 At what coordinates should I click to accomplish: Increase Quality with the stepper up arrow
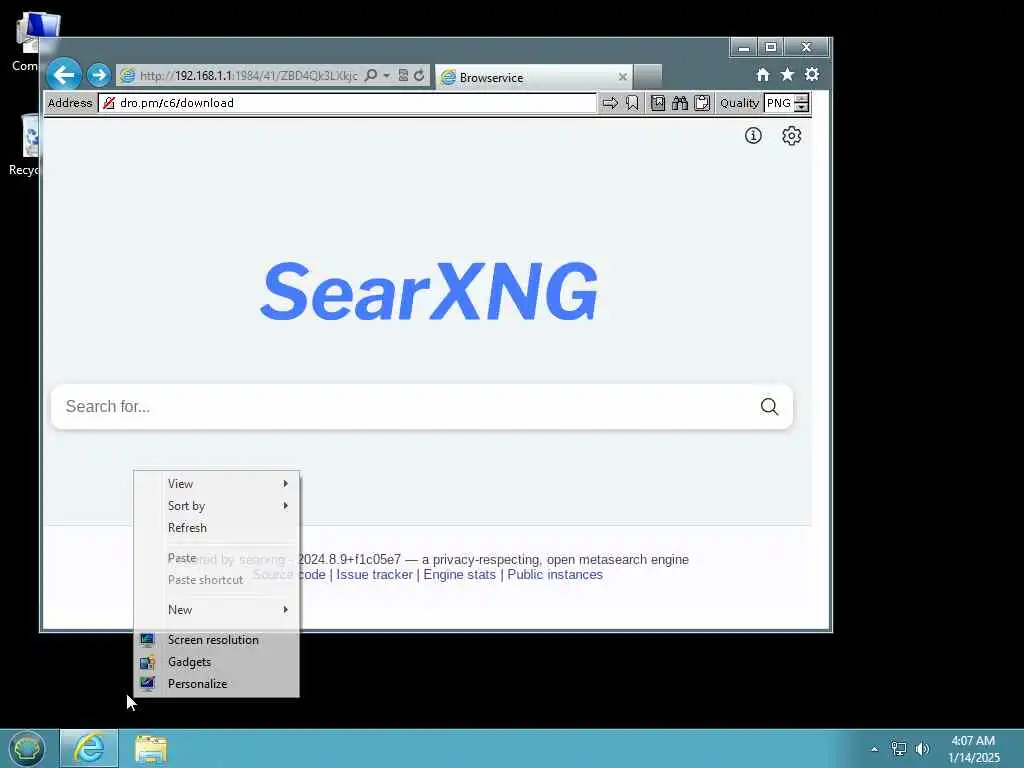801,99
